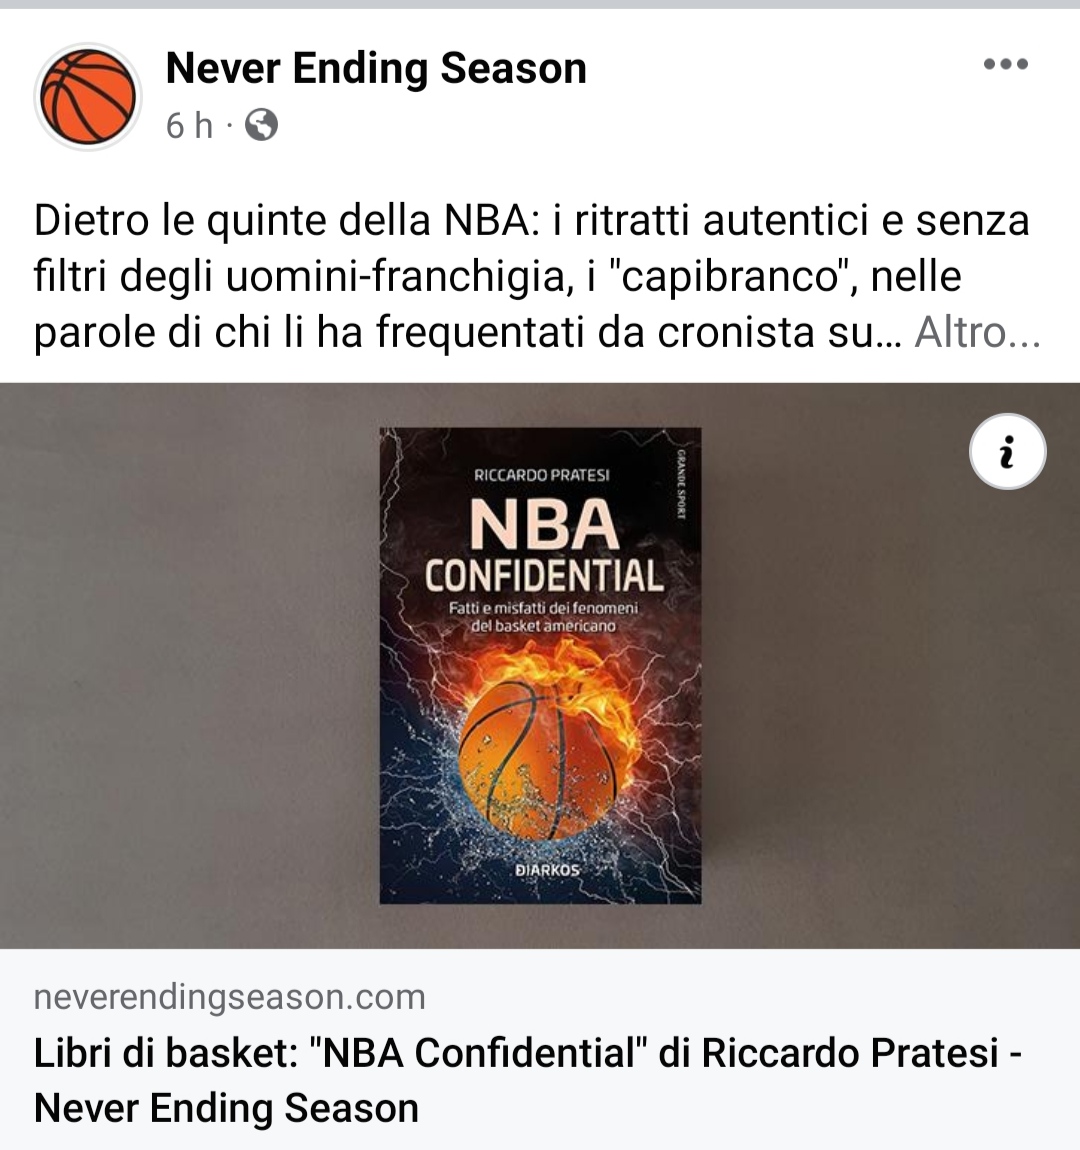Open the three-dot post options menu
Screen dimensions: 1080x1150
click(x=1006, y=65)
